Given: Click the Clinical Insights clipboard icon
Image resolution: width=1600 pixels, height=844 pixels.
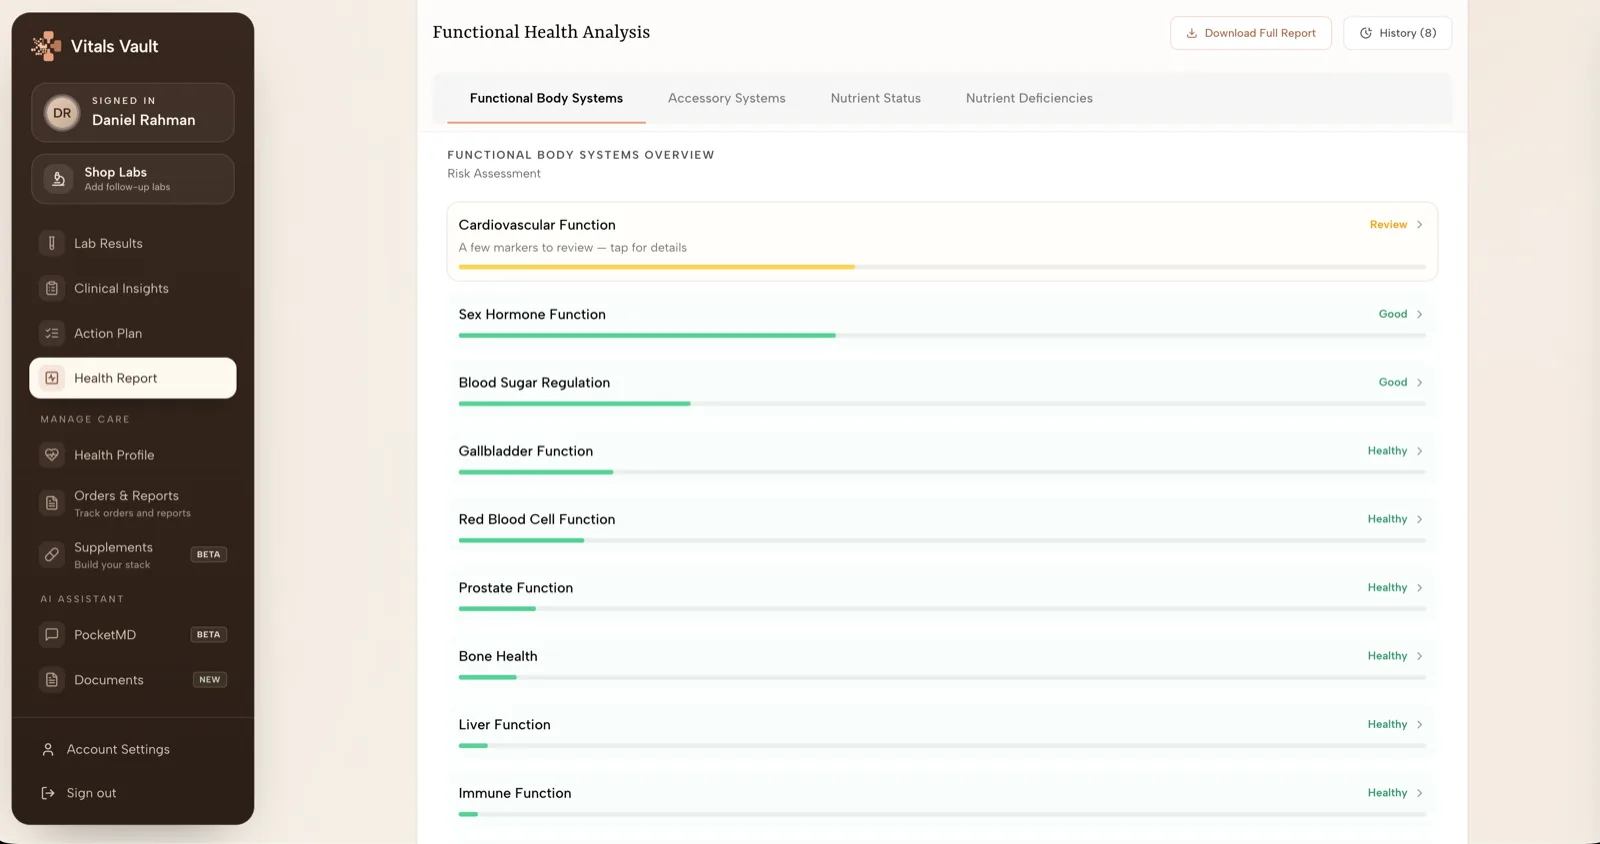Looking at the screenshot, I should (52, 288).
